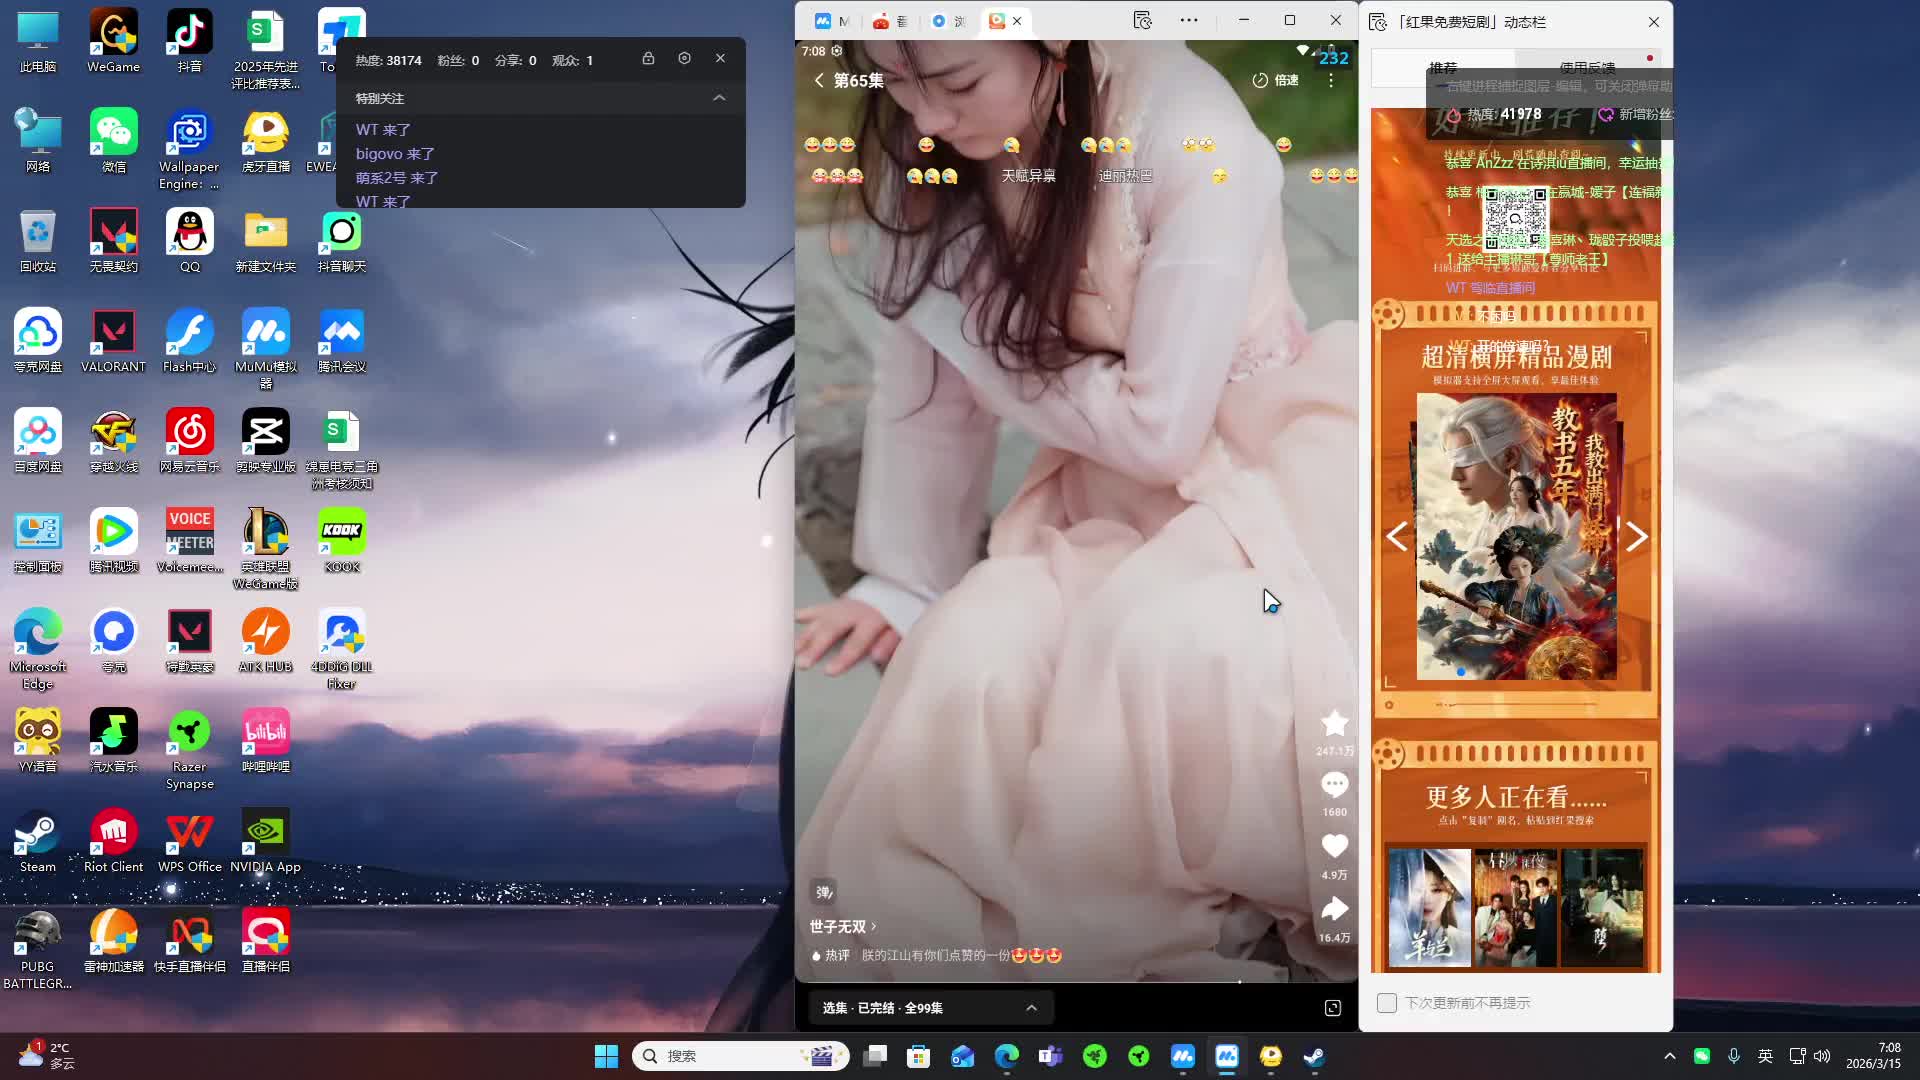Open the video three-dot more menu
This screenshot has height=1080, width=1920.
[1331, 80]
